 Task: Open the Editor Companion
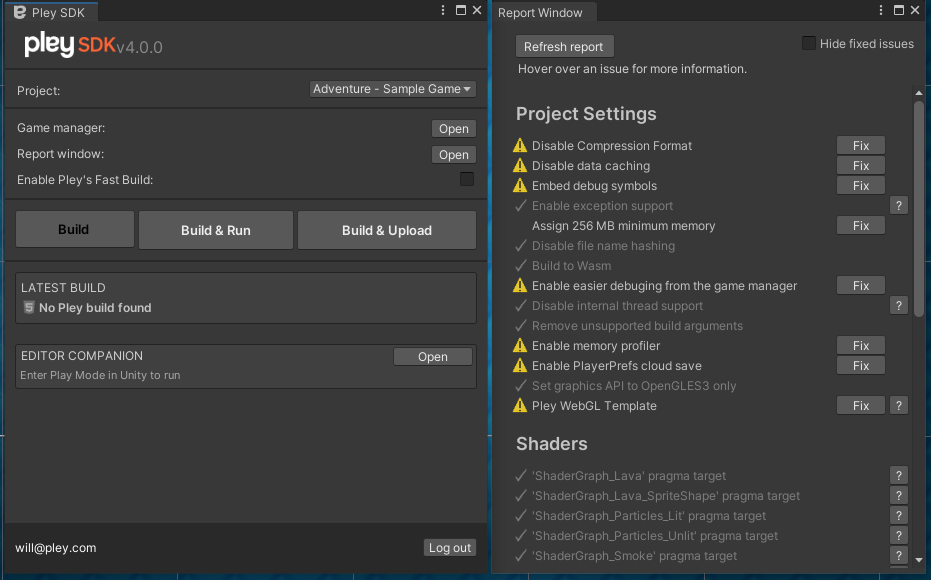pyautogui.click(x=433, y=357)
